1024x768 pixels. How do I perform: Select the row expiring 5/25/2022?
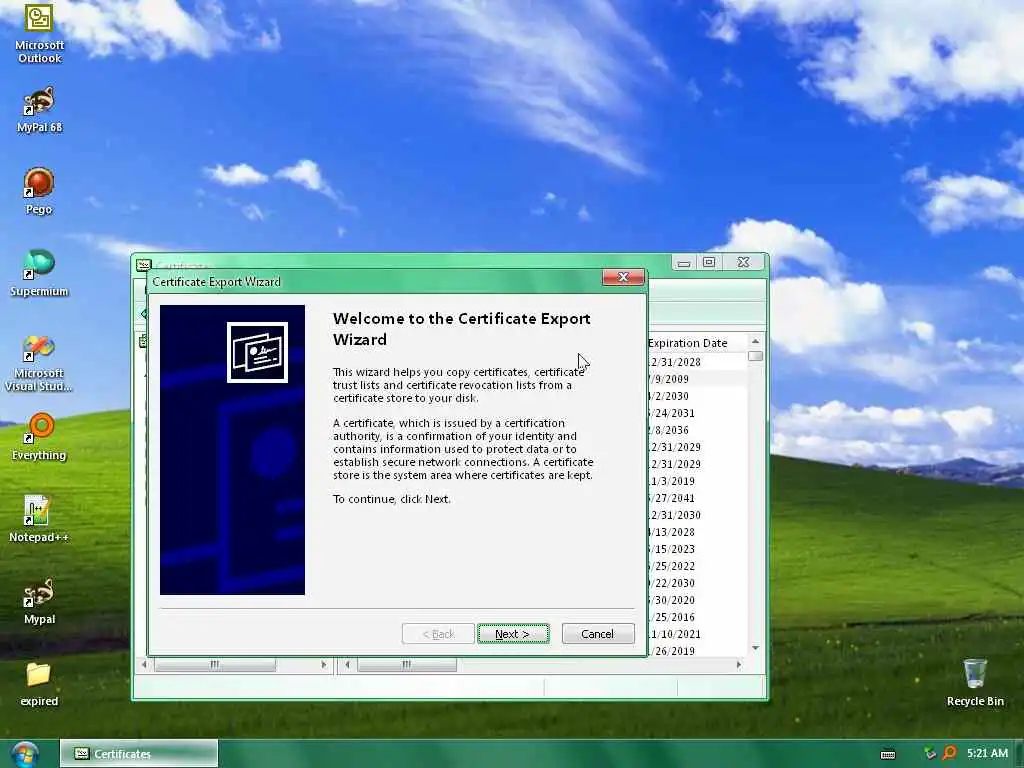pyautogui.click(x=697, y=566)
